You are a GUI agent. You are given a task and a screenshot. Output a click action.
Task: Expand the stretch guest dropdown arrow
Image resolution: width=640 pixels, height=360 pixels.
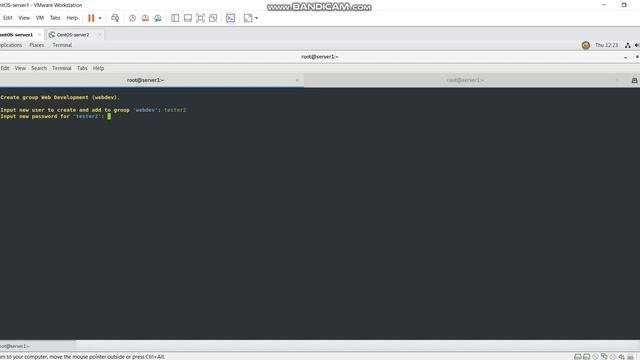tap(256, 18)
